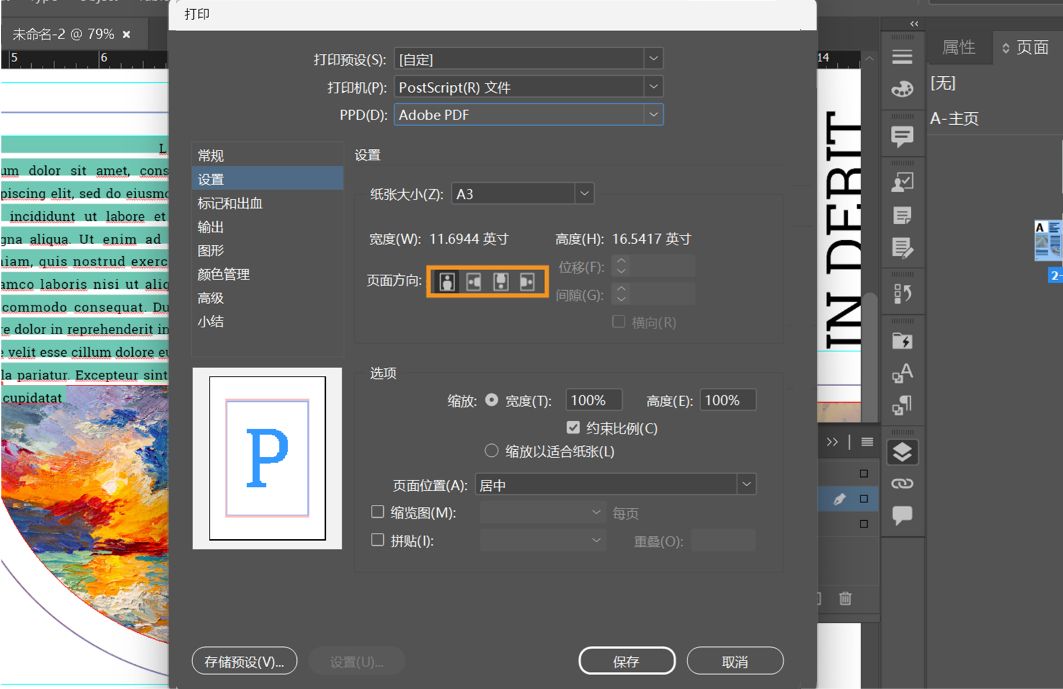
Task: Switch to the 属性 panel tab
Action: point(959,47)
